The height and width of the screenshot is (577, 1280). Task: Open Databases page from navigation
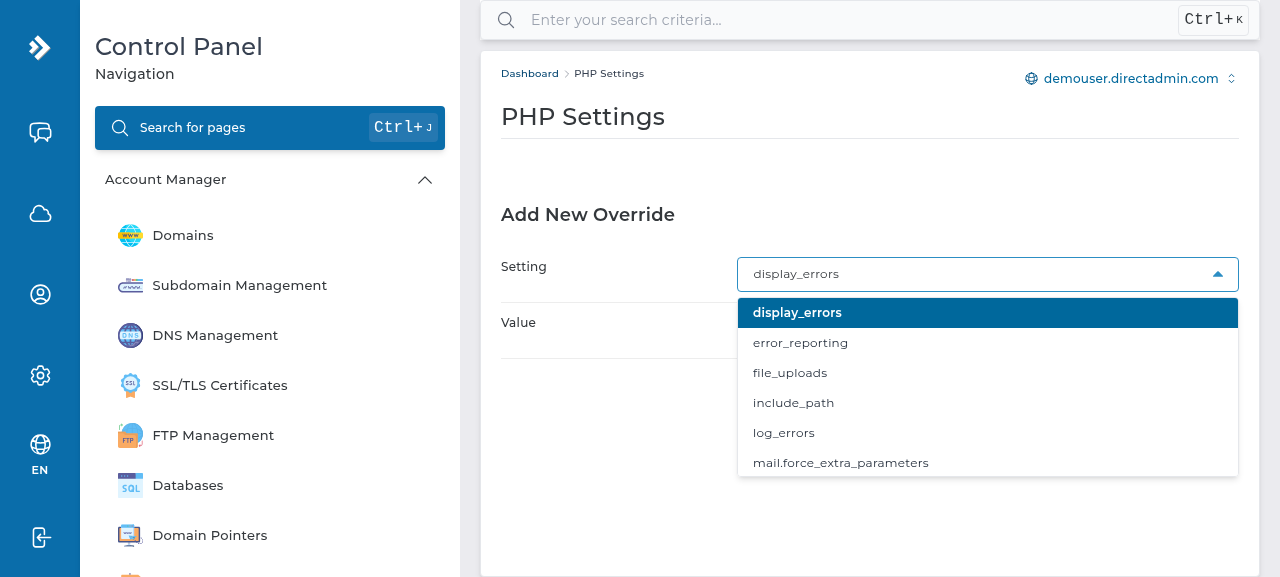point(188,486)
